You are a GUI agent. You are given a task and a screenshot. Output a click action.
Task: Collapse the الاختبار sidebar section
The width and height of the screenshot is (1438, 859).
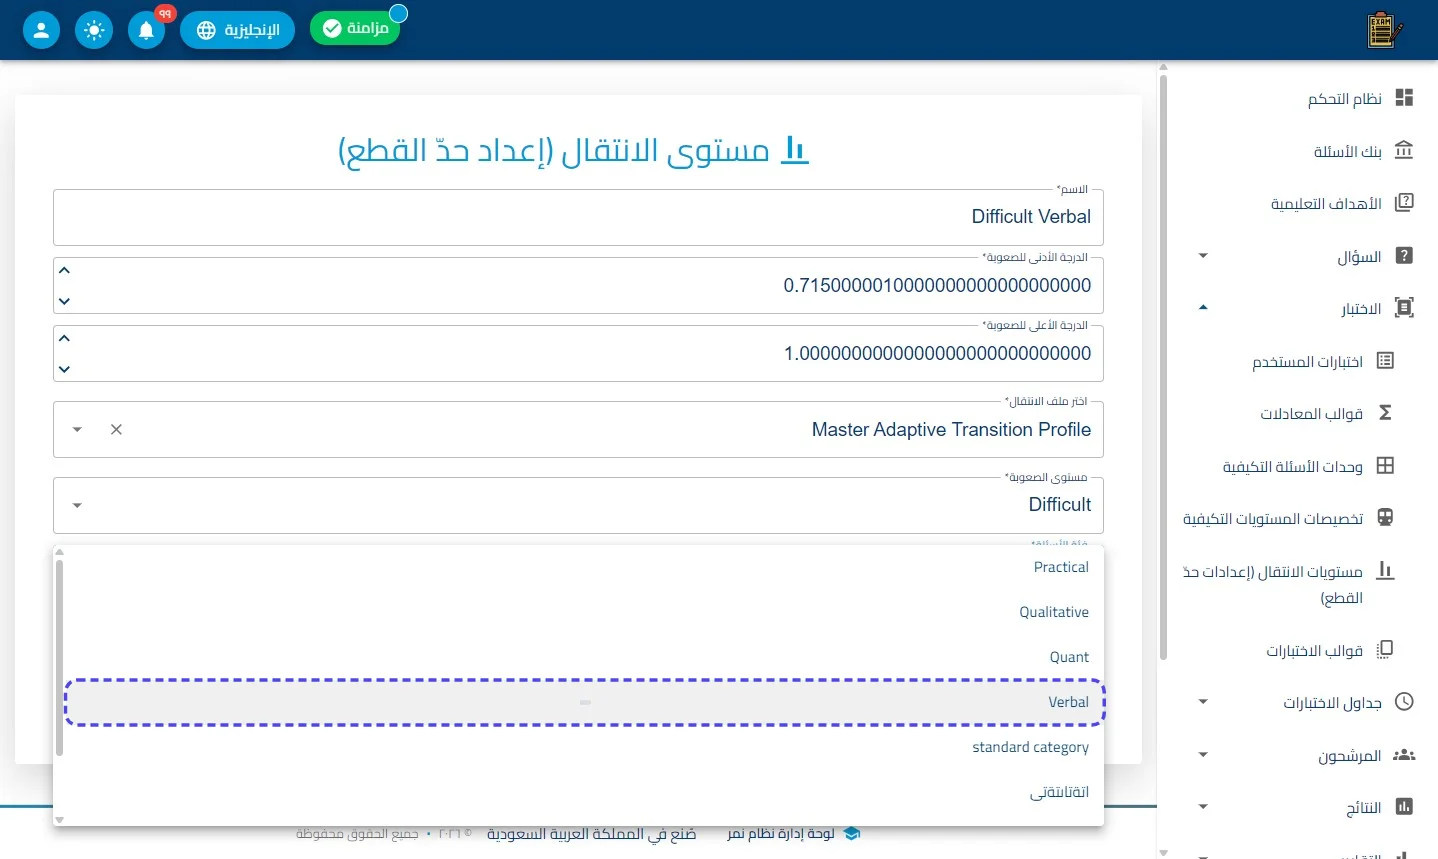(x=1203, y=308)
